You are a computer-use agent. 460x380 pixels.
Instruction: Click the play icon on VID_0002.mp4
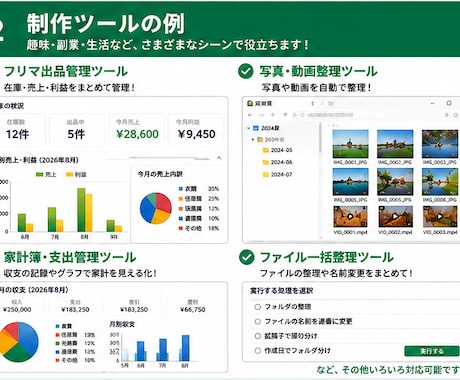pyautogui.click(x=395, y=217)
